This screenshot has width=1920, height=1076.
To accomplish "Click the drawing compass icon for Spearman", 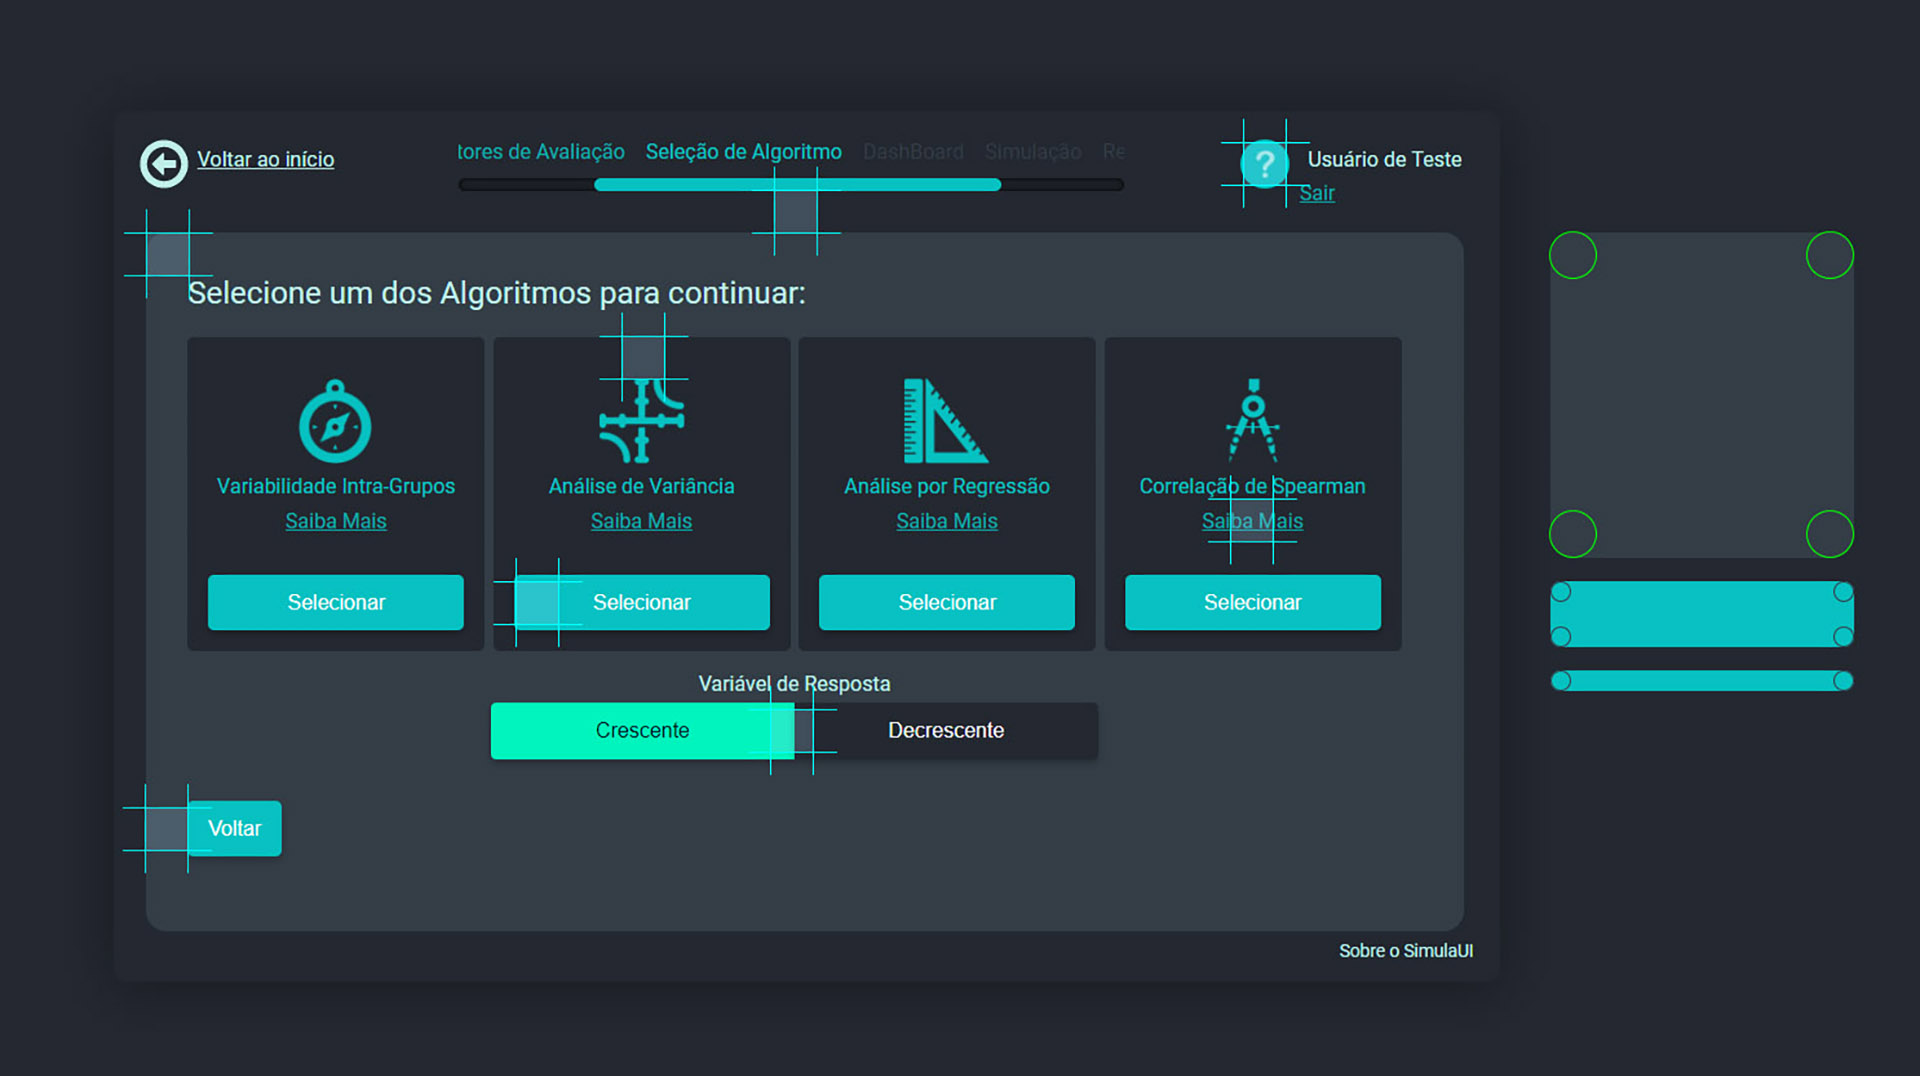I will tap(1253, 419).
